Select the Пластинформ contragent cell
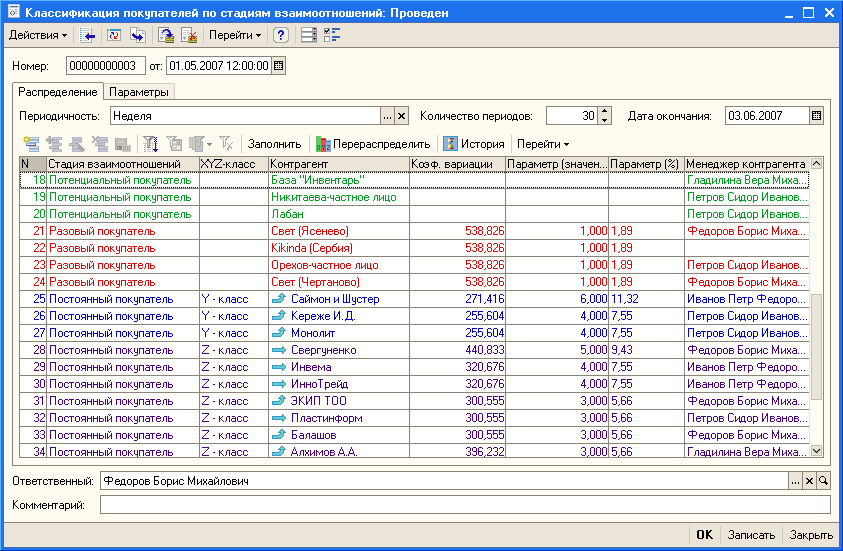This screenshot has height=551, width=843. tap(339, 418)
